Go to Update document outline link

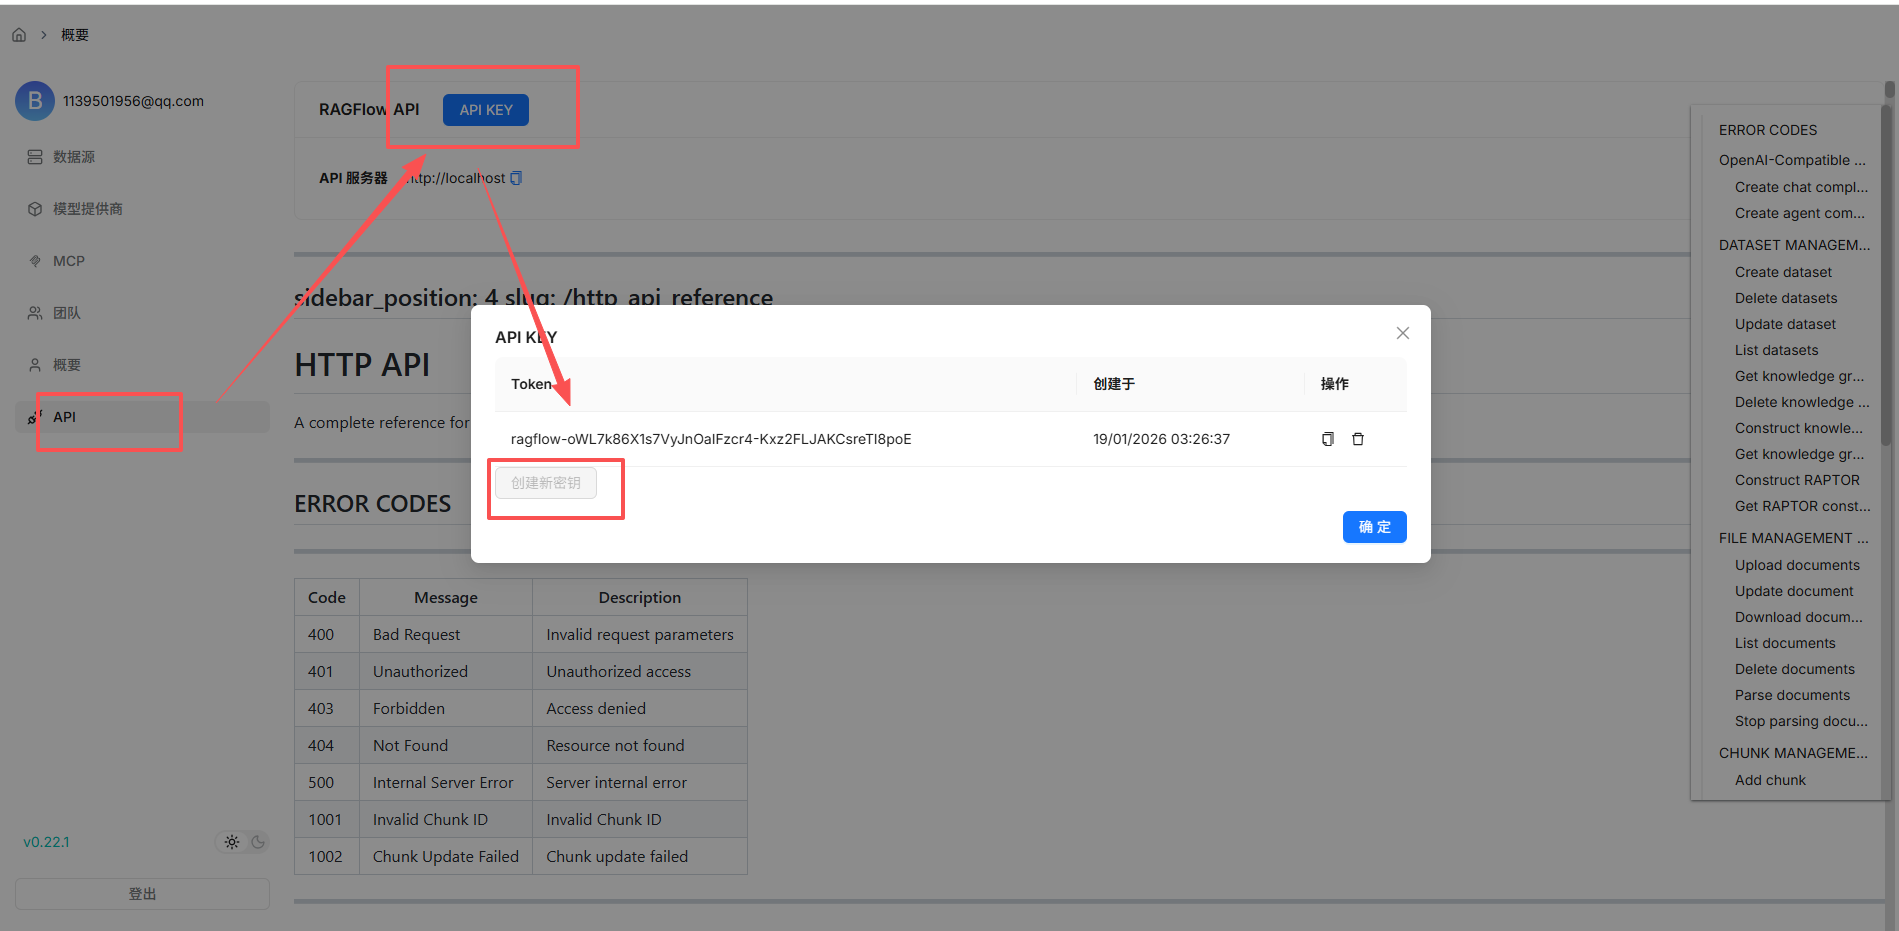click(1794, 591)
